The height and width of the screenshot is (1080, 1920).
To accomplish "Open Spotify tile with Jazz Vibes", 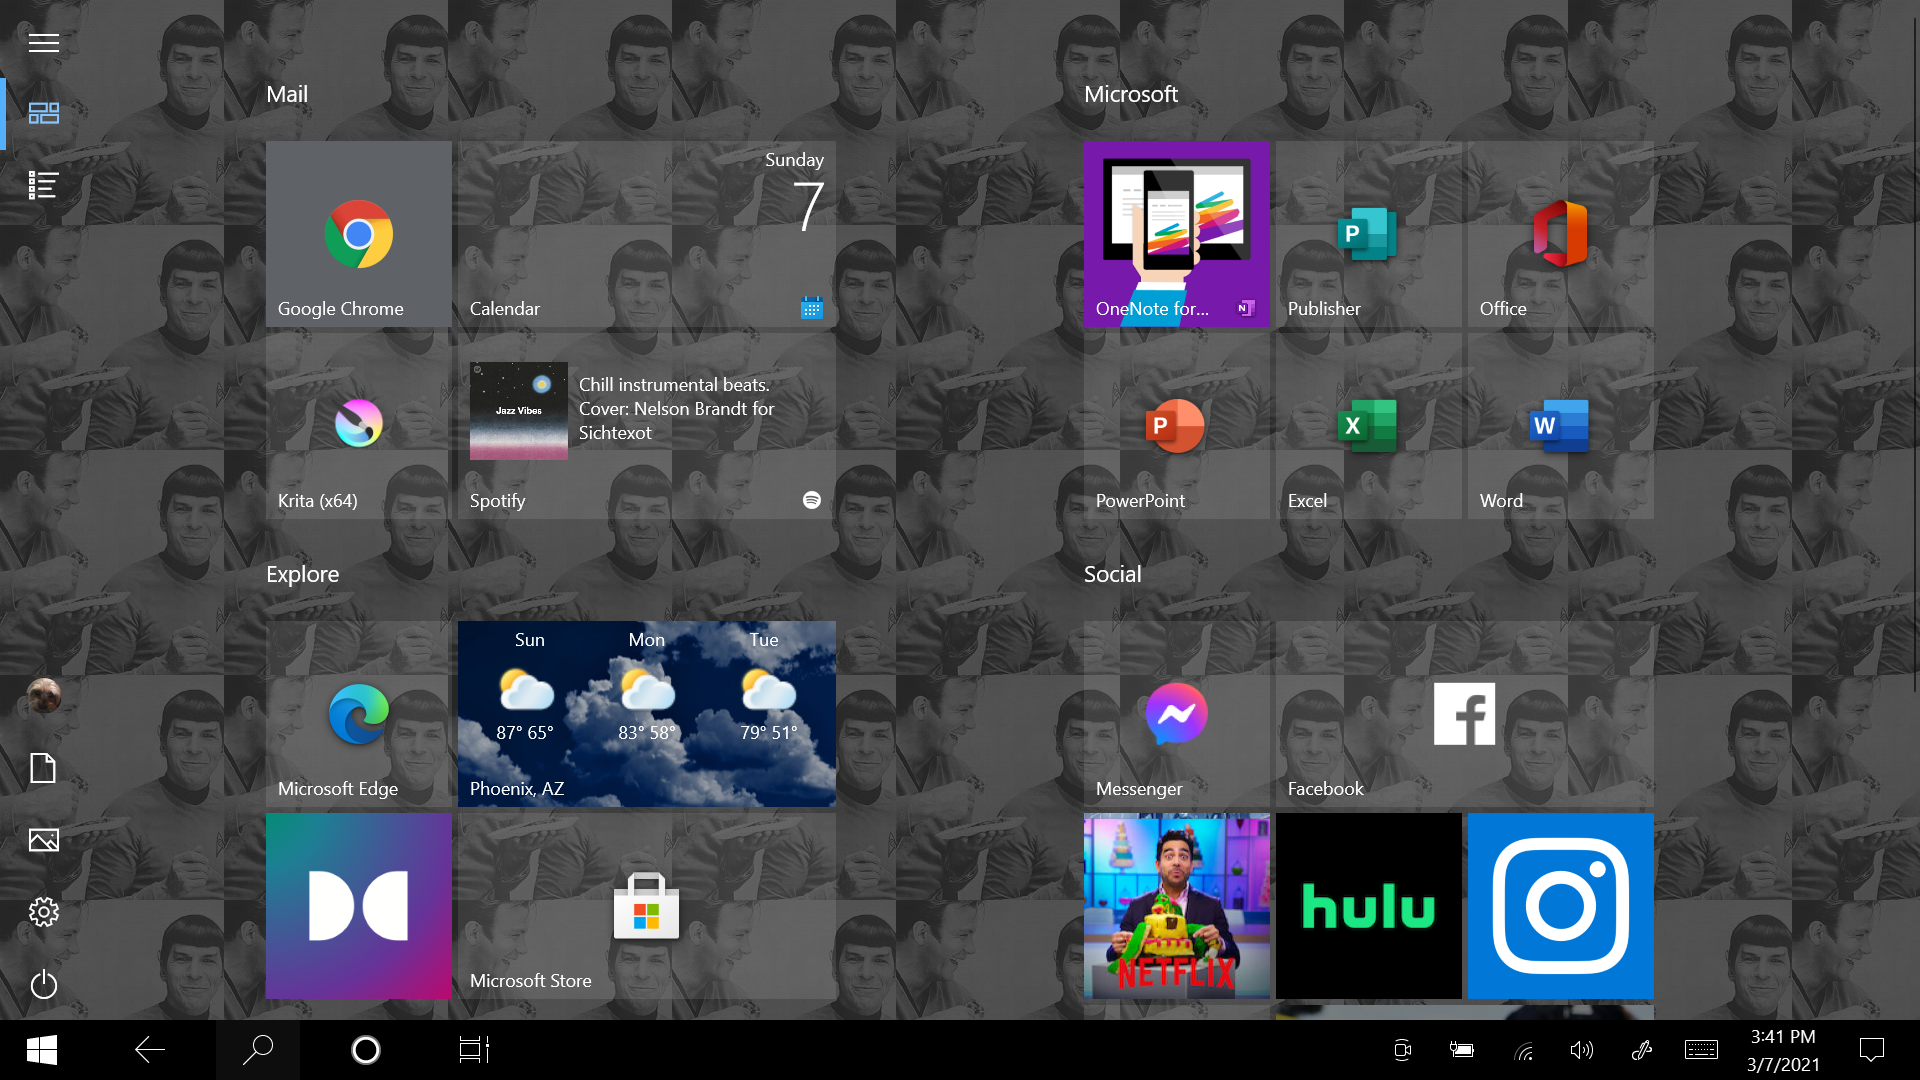I will click(647, 426).
